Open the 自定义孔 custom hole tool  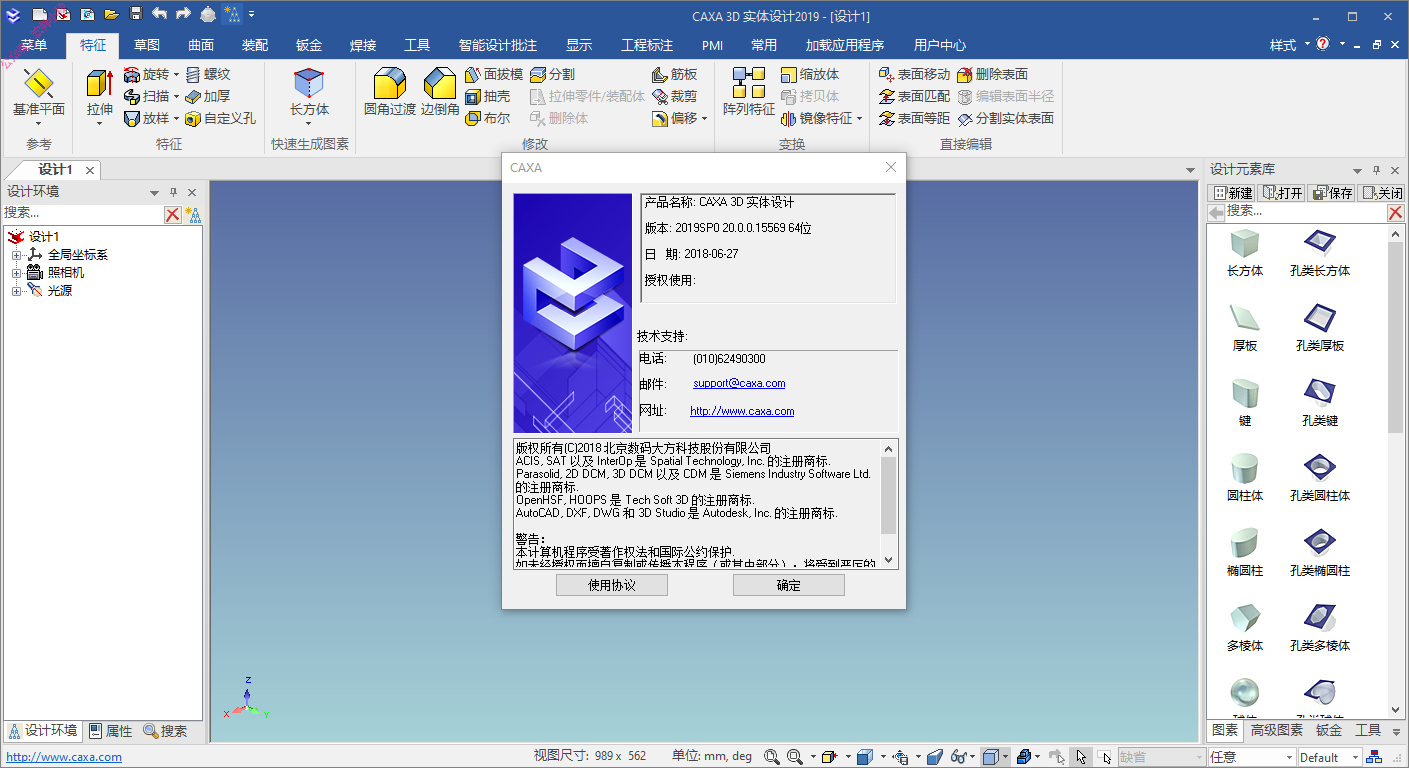point(221,118)
